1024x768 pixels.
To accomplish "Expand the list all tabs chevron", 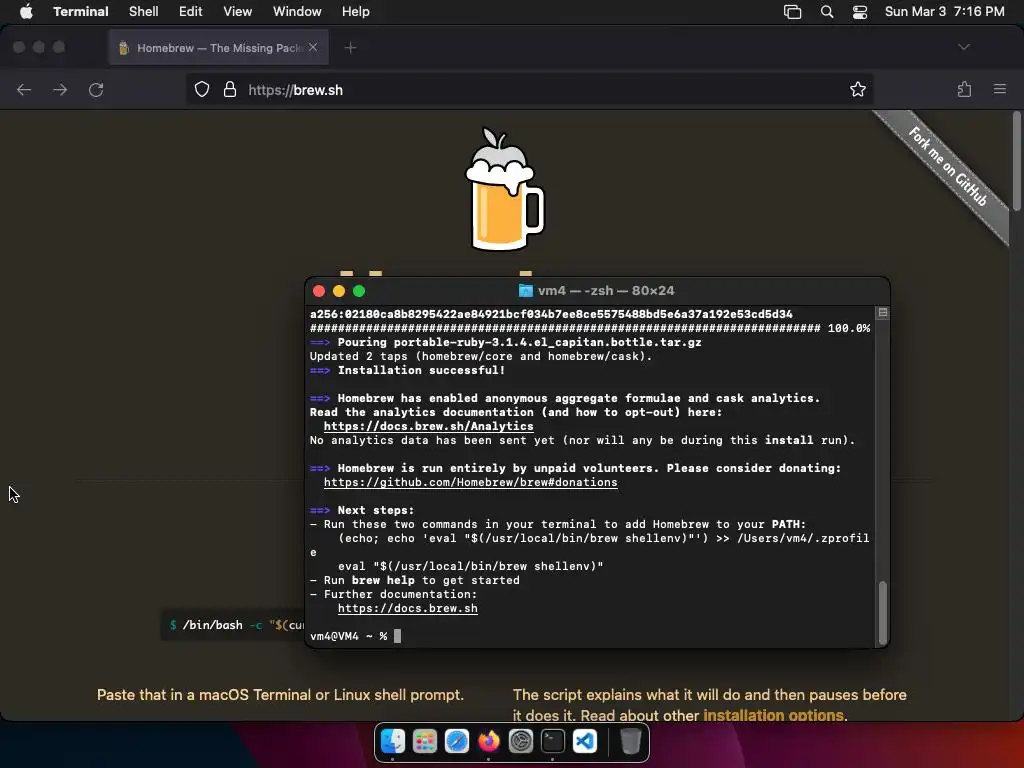I will 964,47.
